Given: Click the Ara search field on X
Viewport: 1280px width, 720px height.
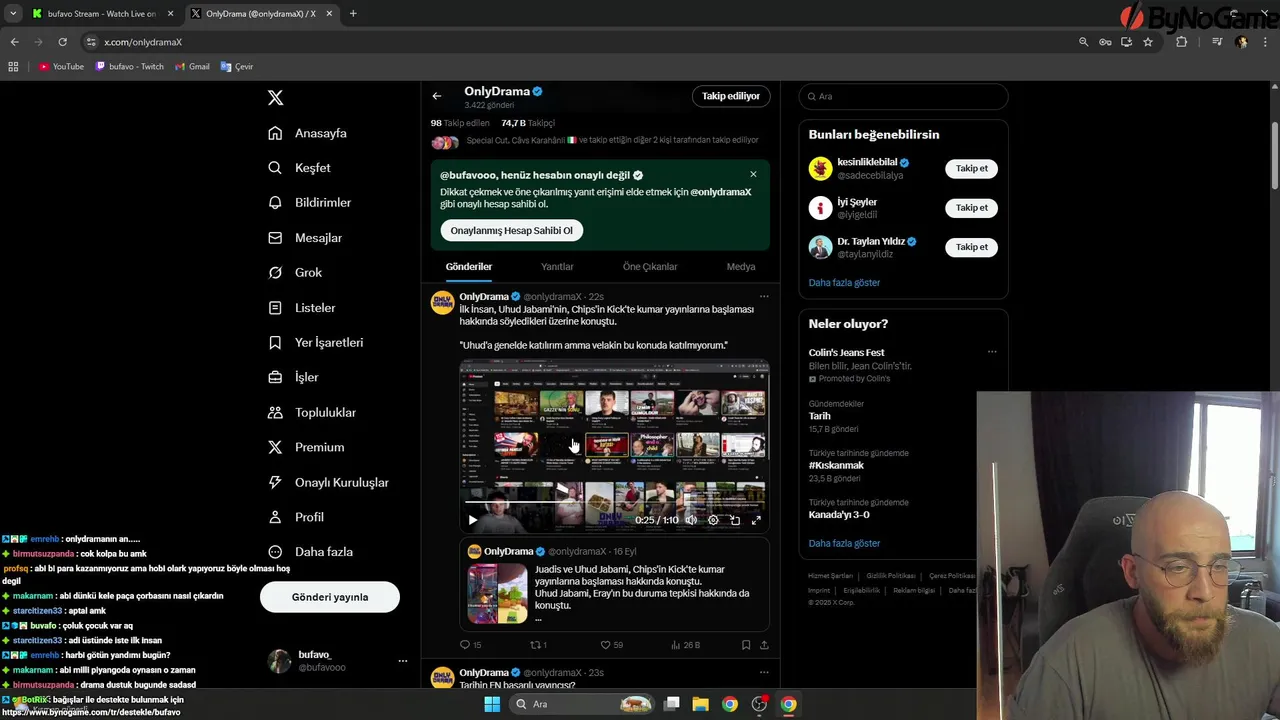Looking at the screenshot, I should tap(903, 96).
